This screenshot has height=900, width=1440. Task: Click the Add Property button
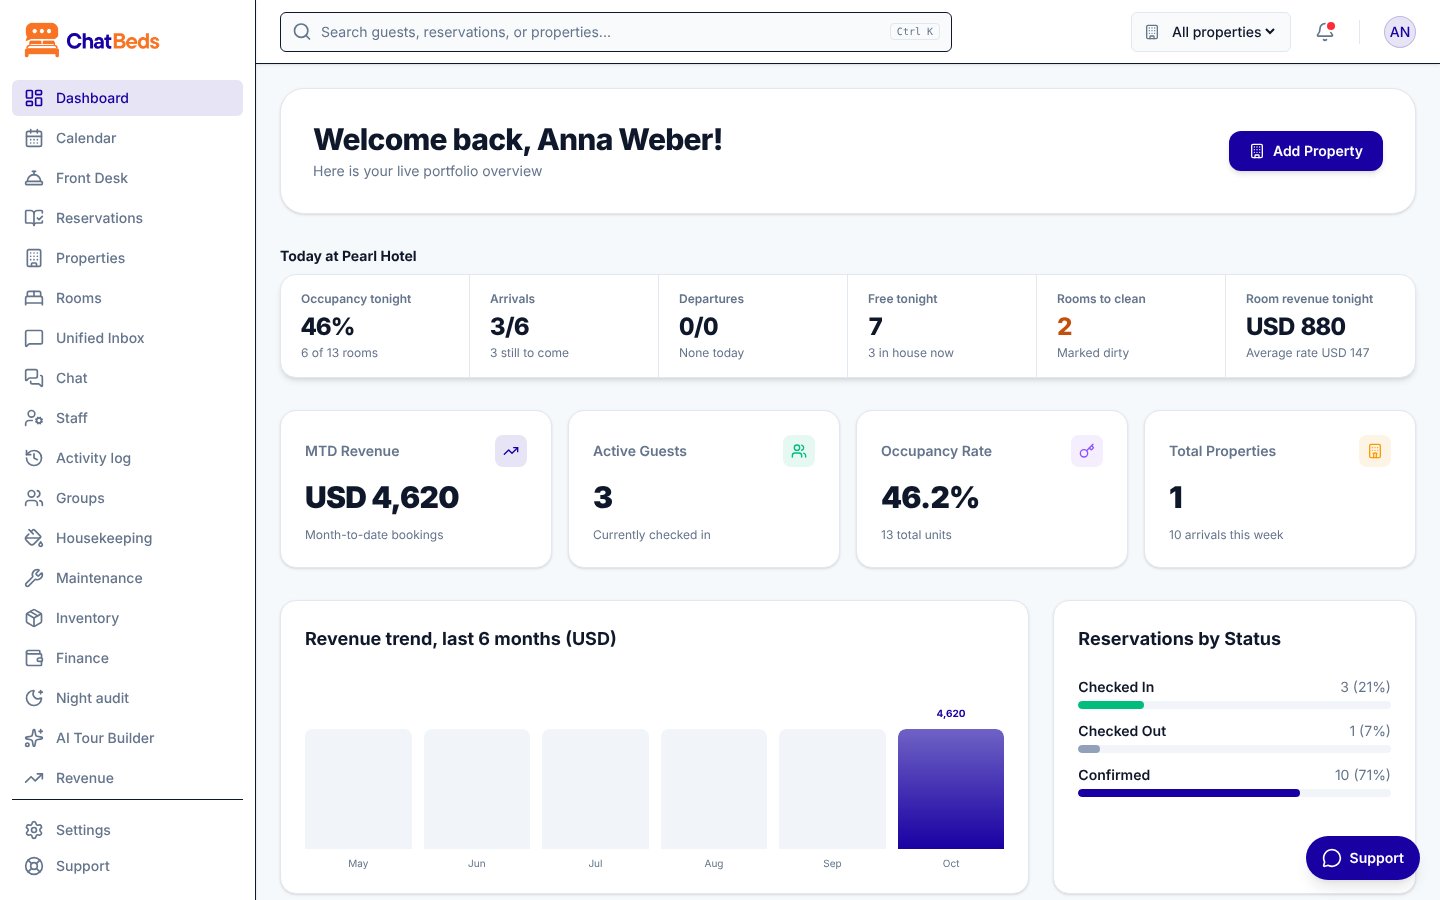pos(1306,151)
